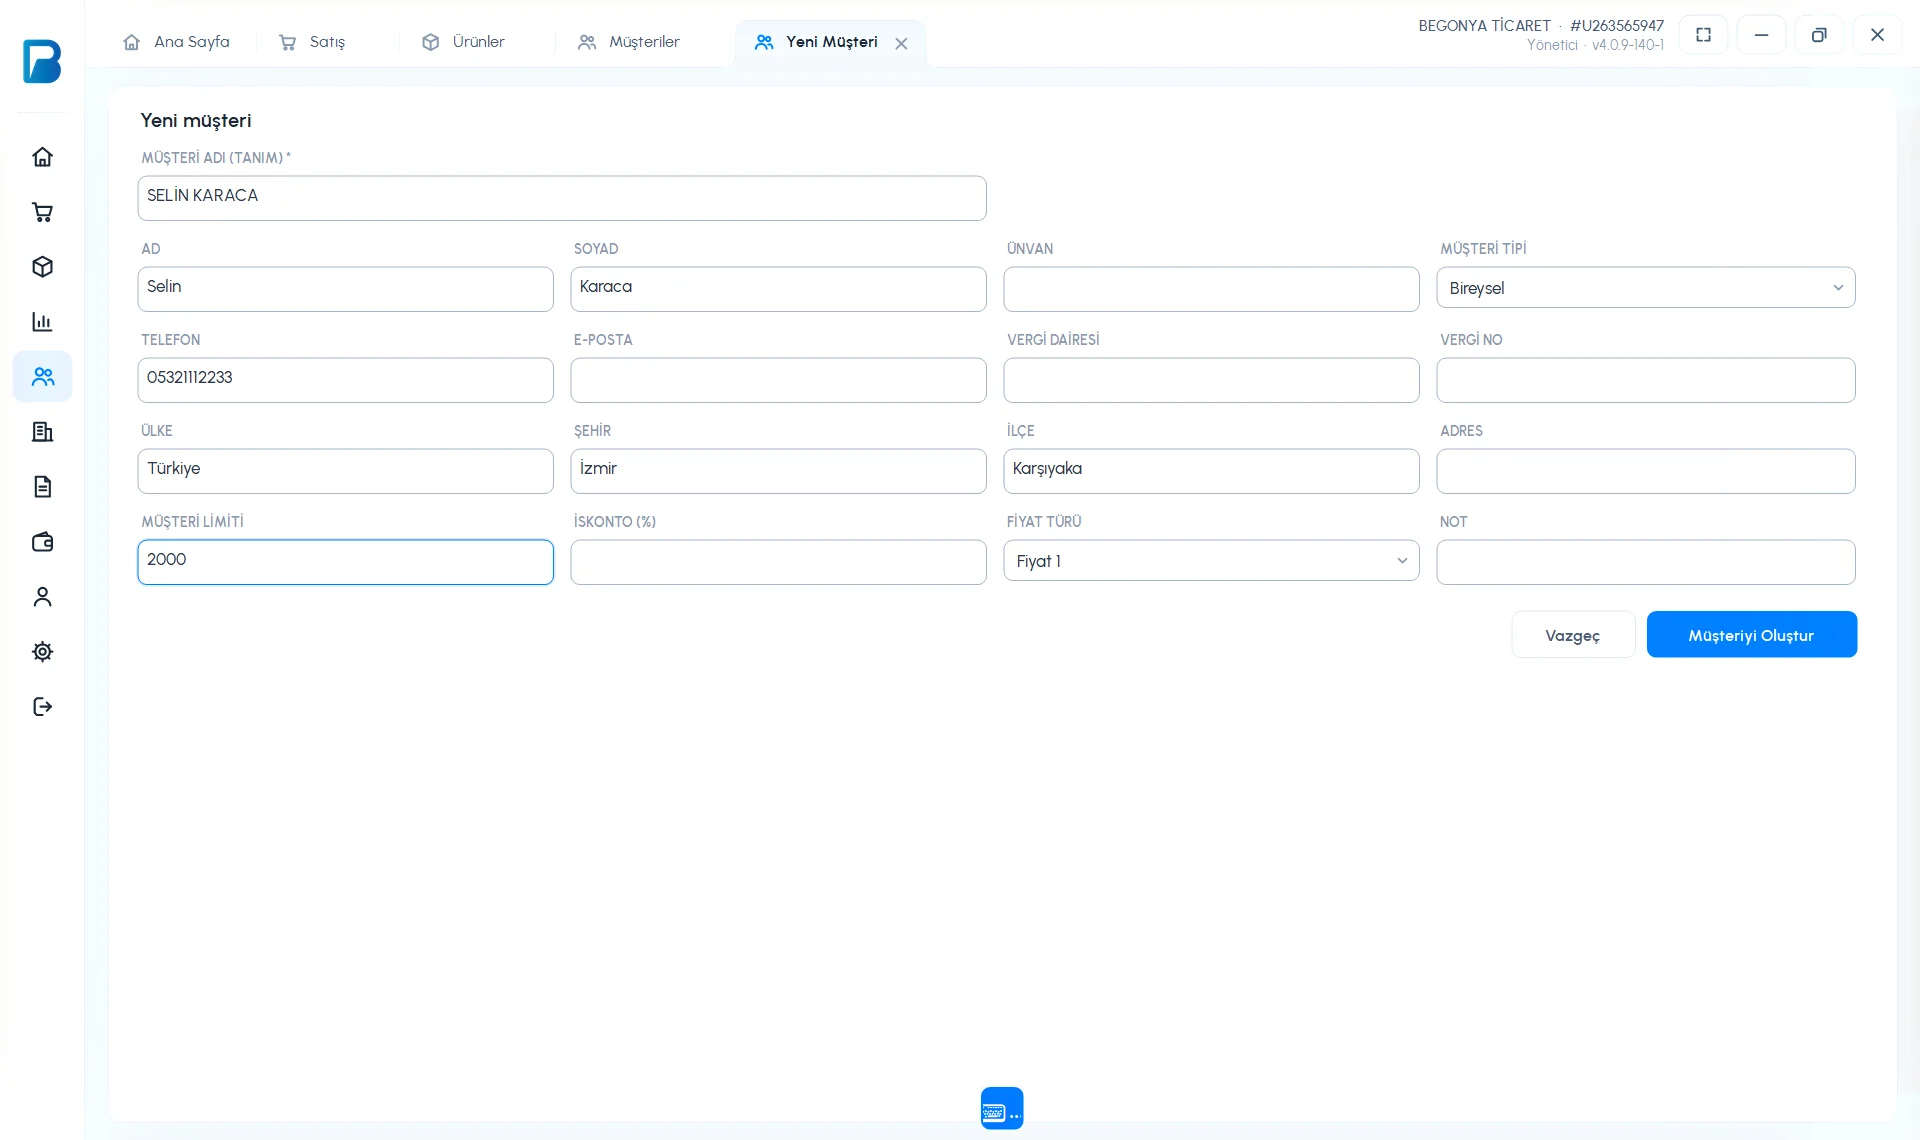This screenshot has width=1920, height=1140.
Task: Open the single user sidebar icon
Action: point(42,597)
